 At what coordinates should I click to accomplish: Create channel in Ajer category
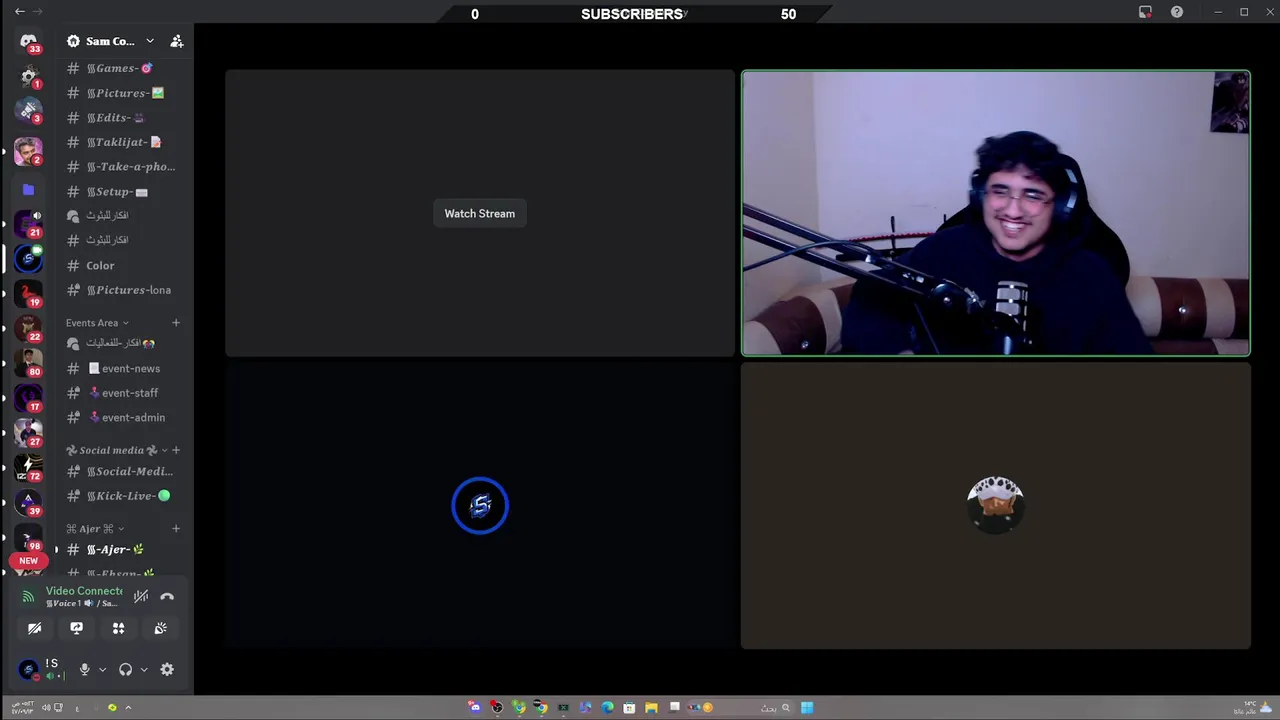click(x=176, y=528)
